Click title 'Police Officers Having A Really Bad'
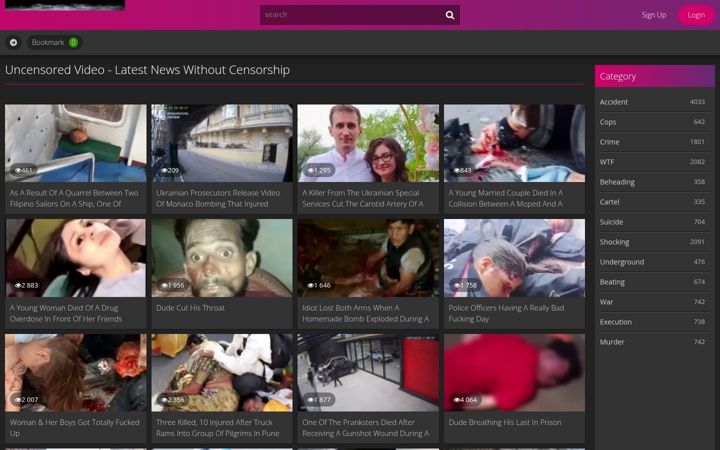Viewport: 720px width, 450px height. pos(506,308)
